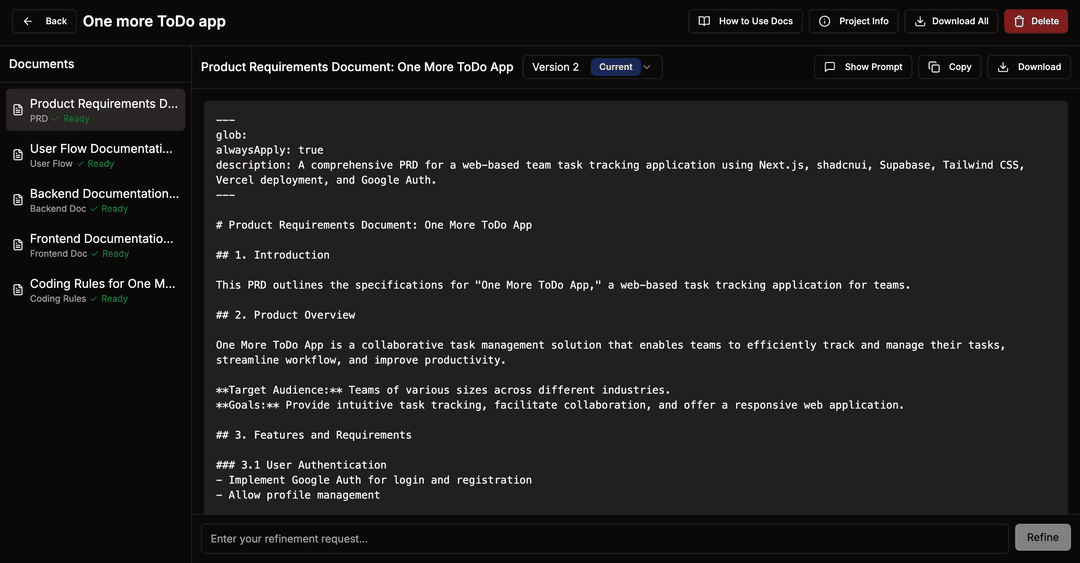Open the Version 2 dropdown
1080x563 pixels.
555,67
